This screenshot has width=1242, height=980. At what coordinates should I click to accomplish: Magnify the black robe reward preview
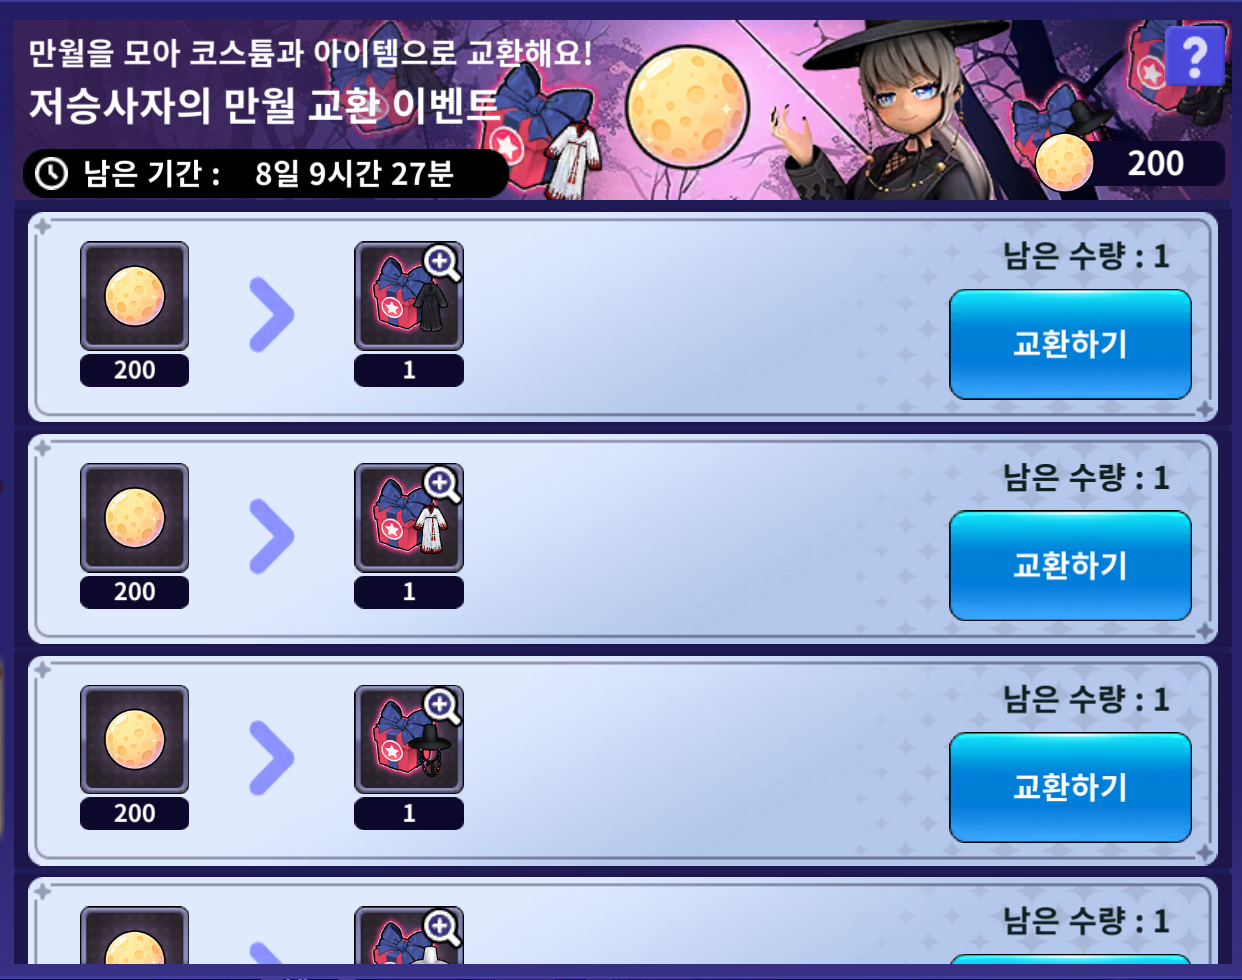click(x=442, y=263)
